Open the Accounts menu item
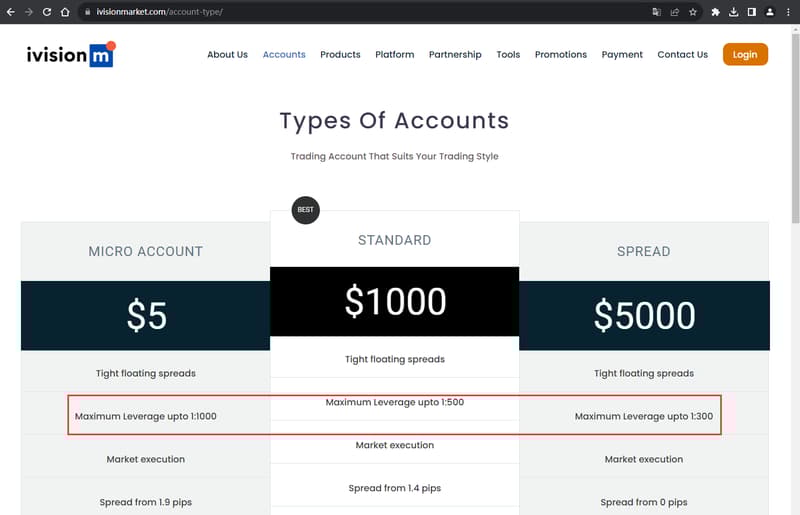The height and width of the screenshot is (515, 800). click(284, 55)
